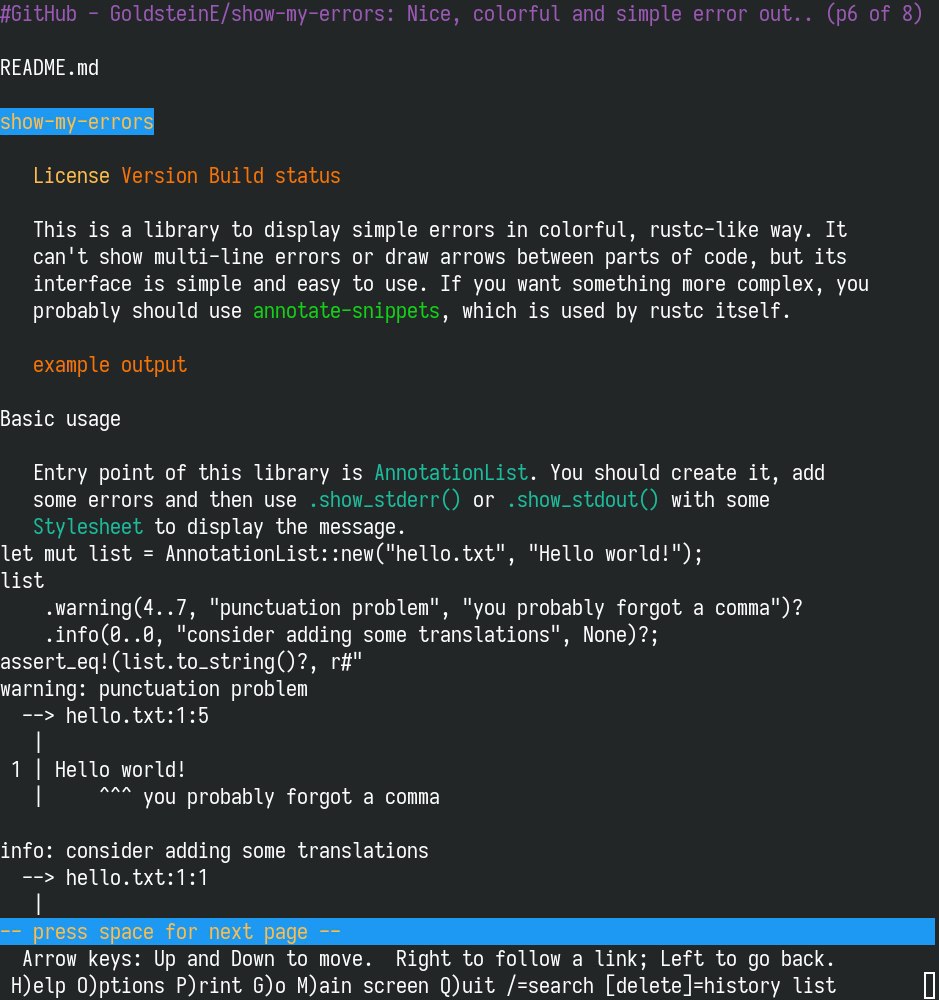939x1000 pixels.
Task: Click 'info: consider adding some translations' line
Action: click(x=214, y=851)
